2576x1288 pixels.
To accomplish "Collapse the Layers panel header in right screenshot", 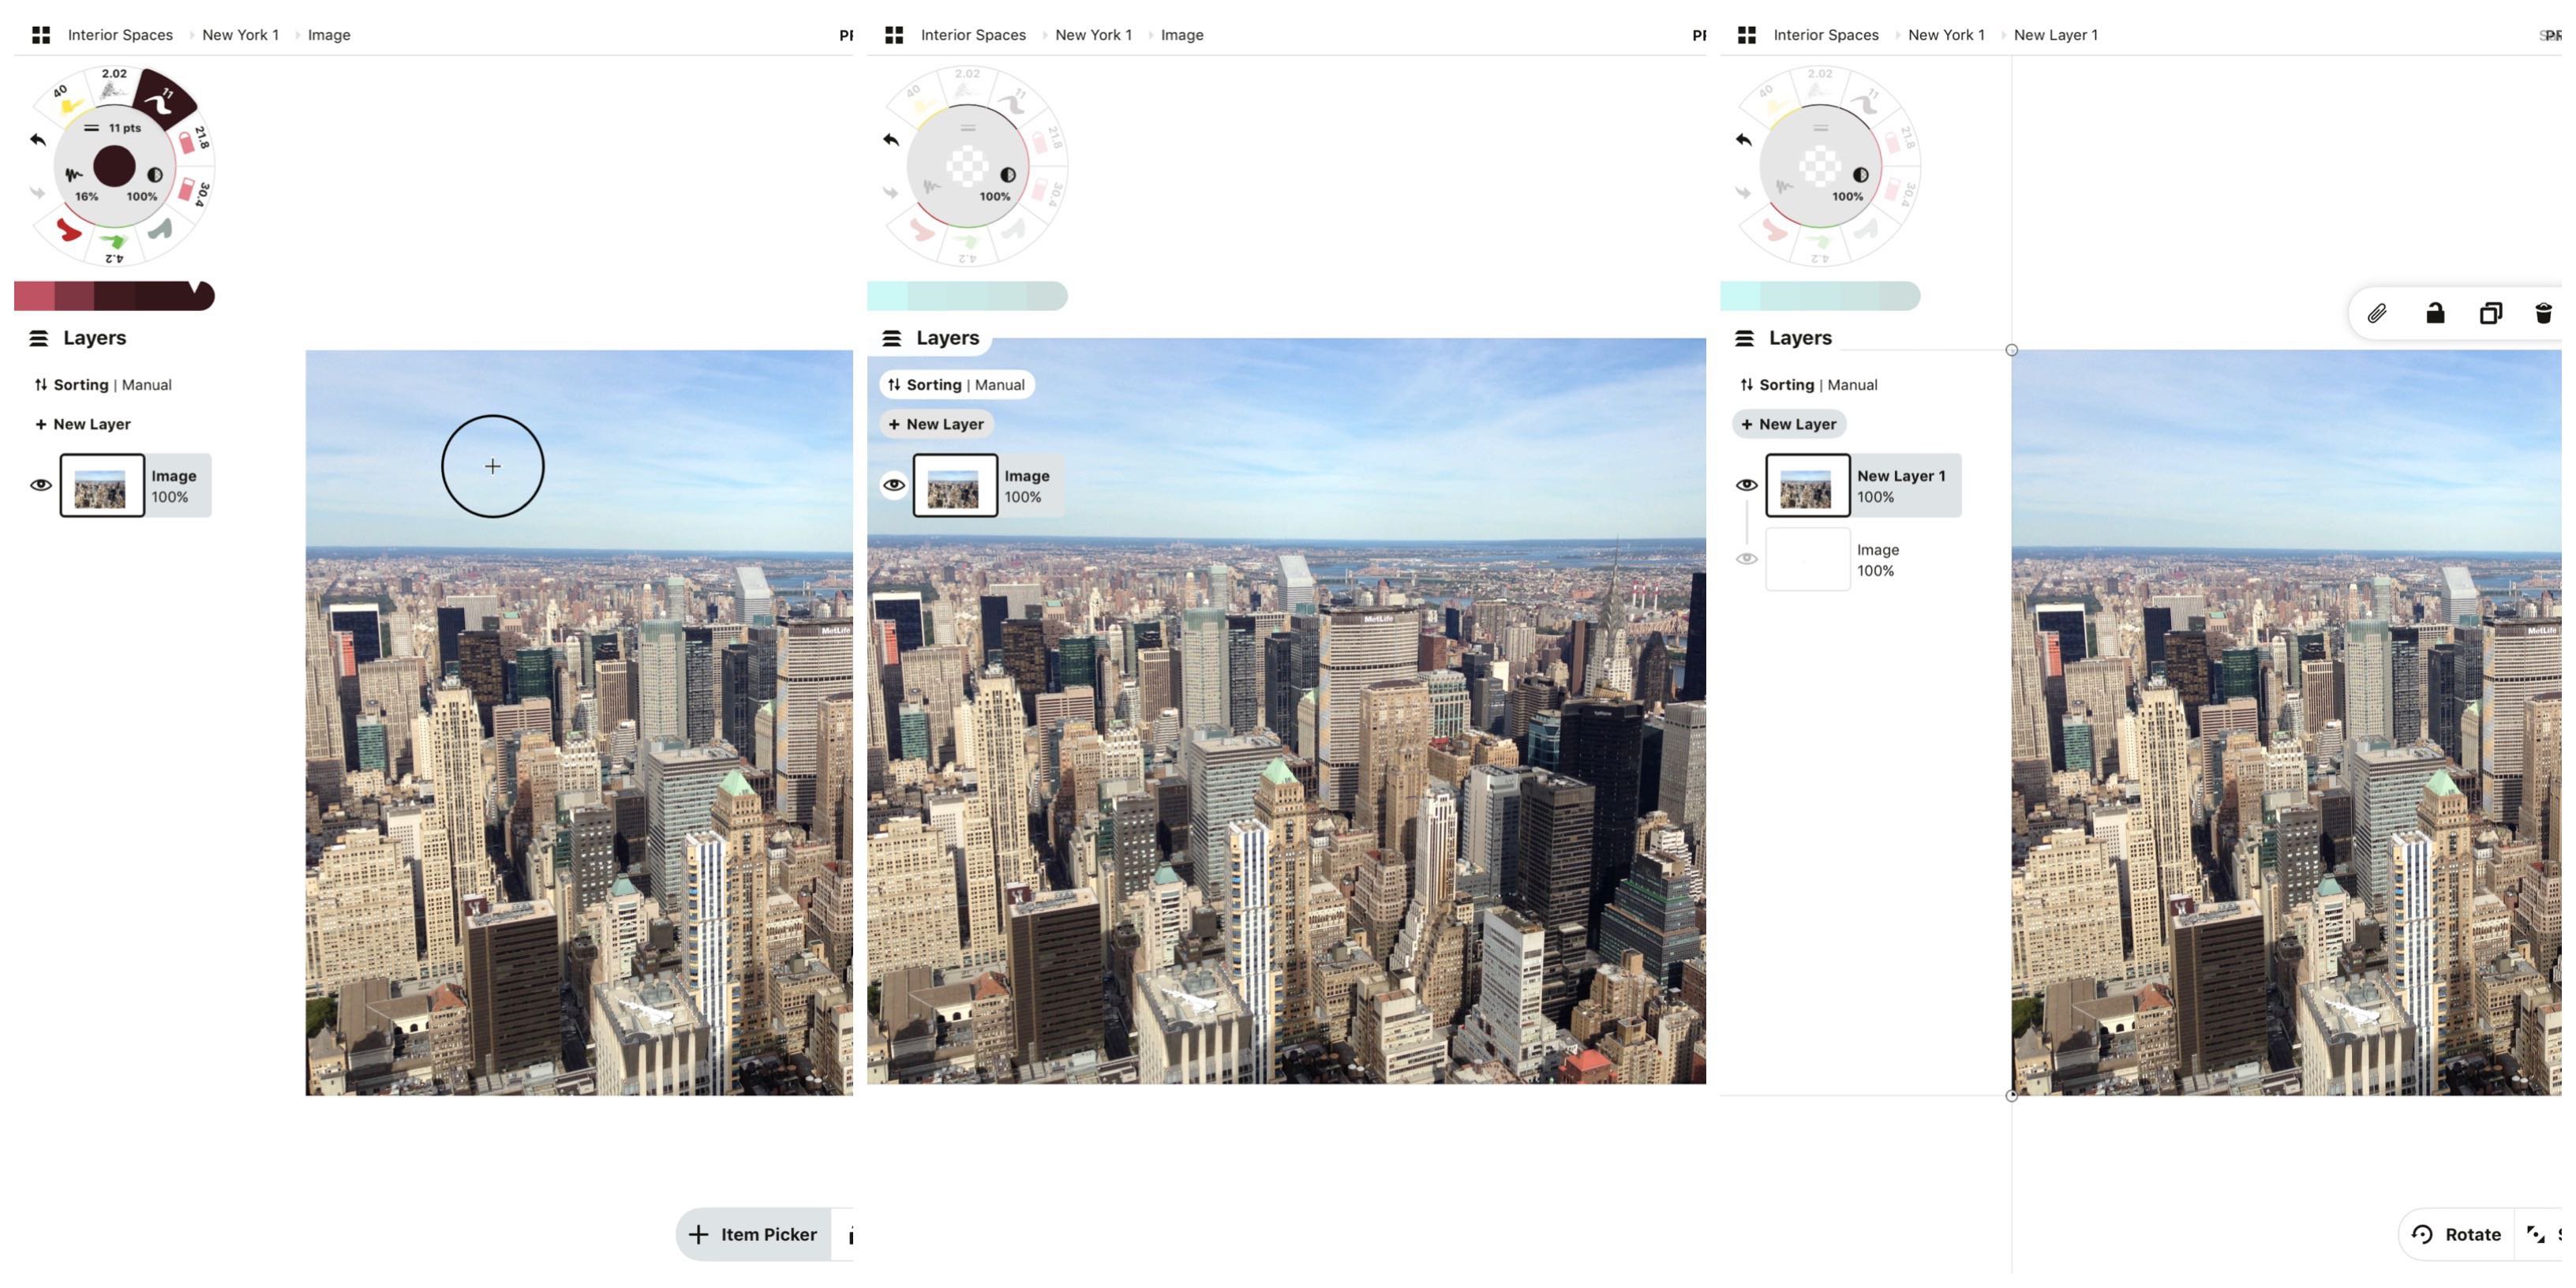I will pyautogui.click(x=1785, y=338).
